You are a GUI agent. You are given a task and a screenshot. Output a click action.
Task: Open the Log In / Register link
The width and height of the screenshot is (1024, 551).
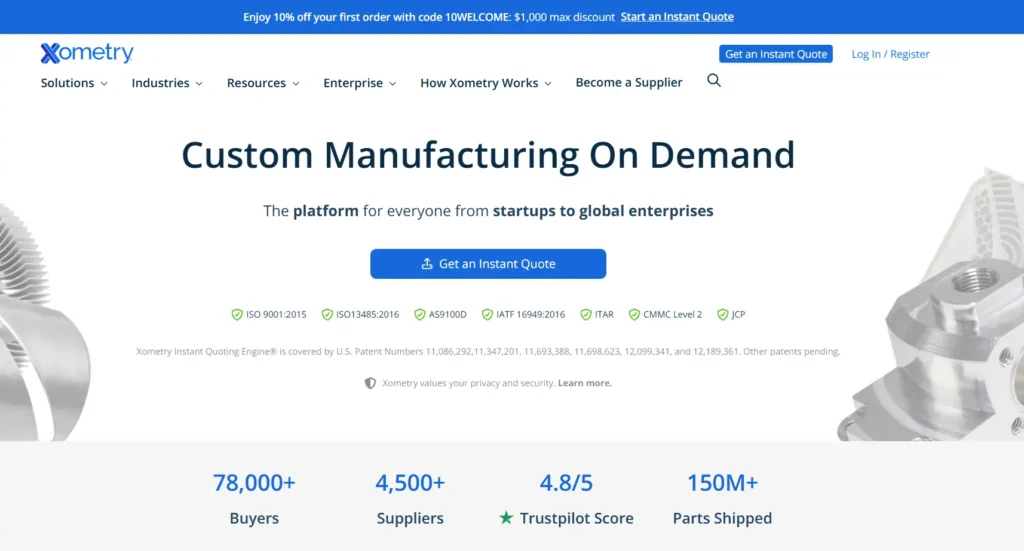click(890, 54)
